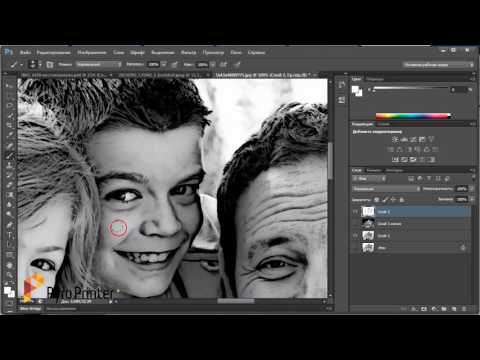Screen dimensions: 480x360
Task: Open the Изображение menu
Action: [92, 52]
